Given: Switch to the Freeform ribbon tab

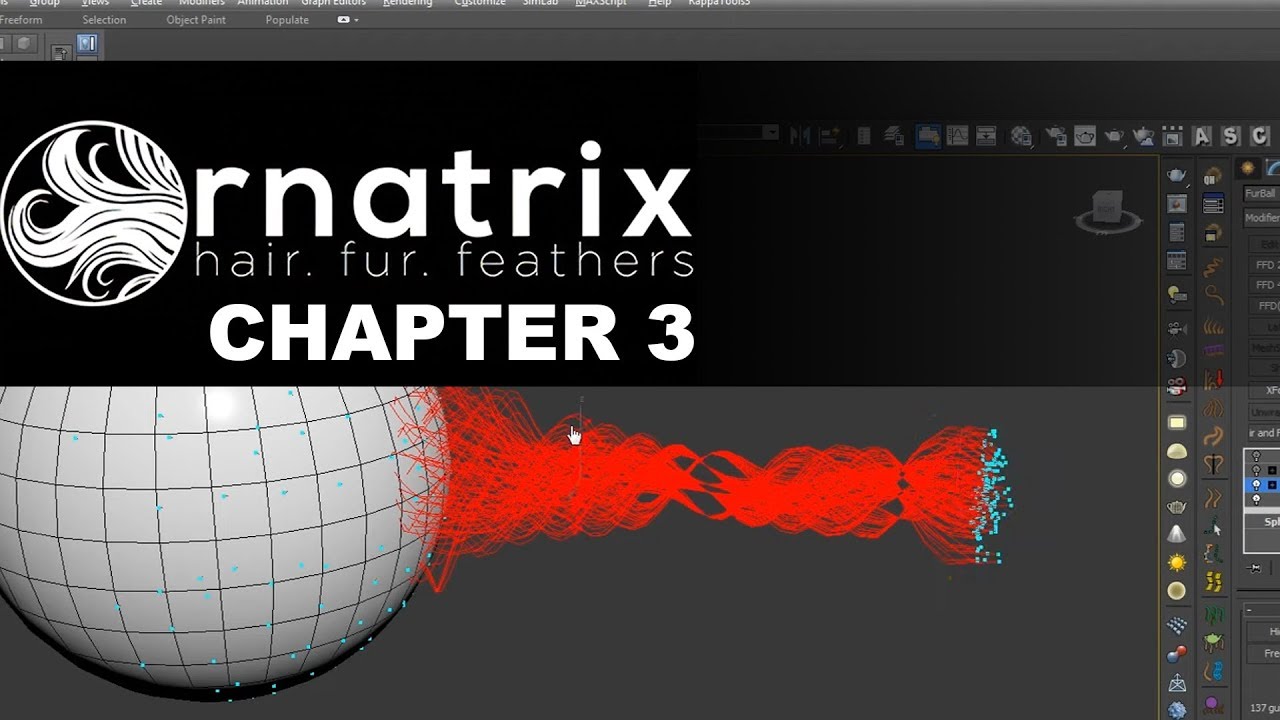Looking at the screenshot, I should pyautogui.click(x=21, y=20).
